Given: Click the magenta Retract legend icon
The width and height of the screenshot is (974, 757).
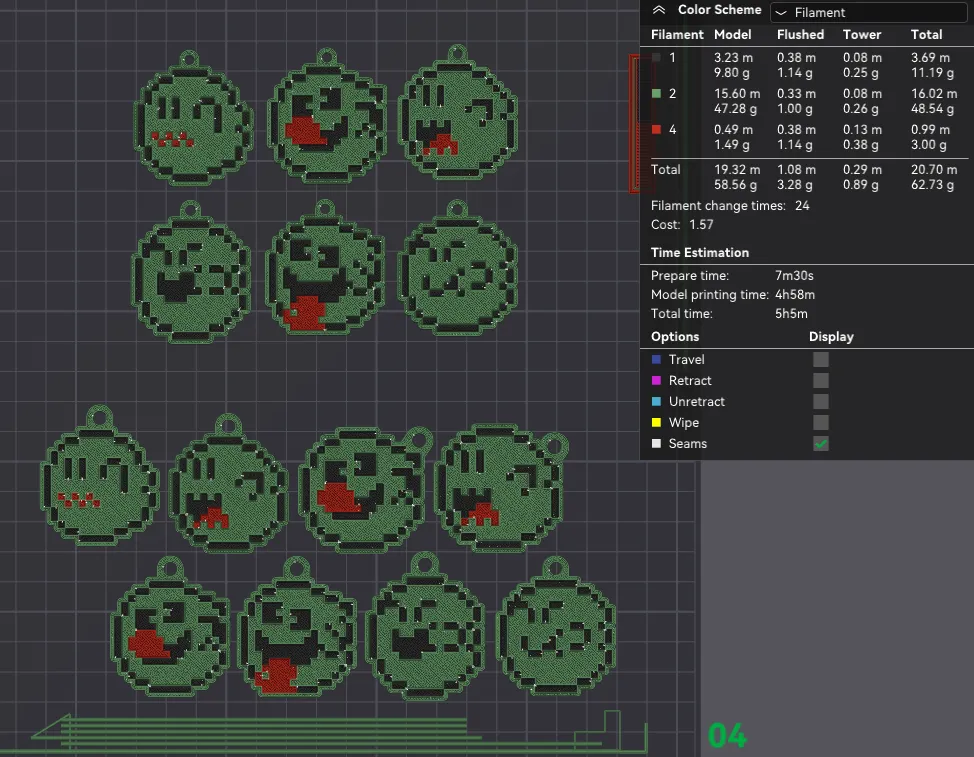Looking at the screenshot, I should (x=658, y=380).
